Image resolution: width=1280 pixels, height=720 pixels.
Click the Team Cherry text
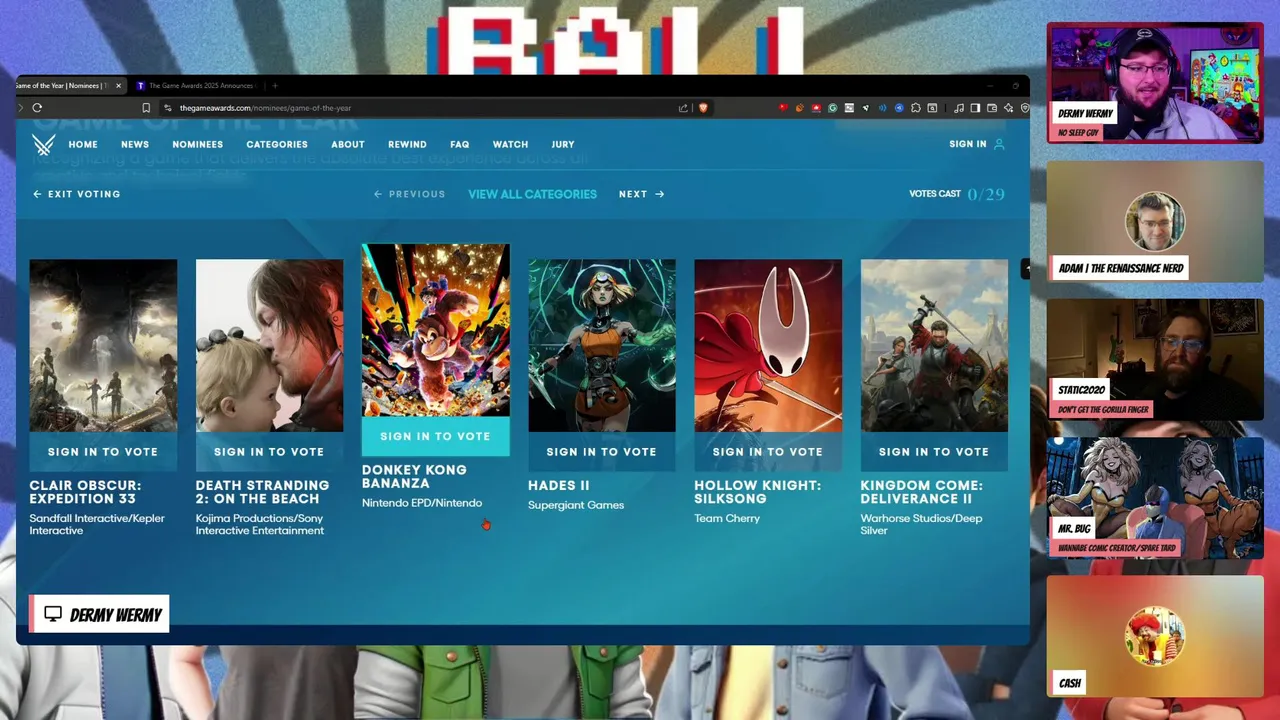(727, 518)
